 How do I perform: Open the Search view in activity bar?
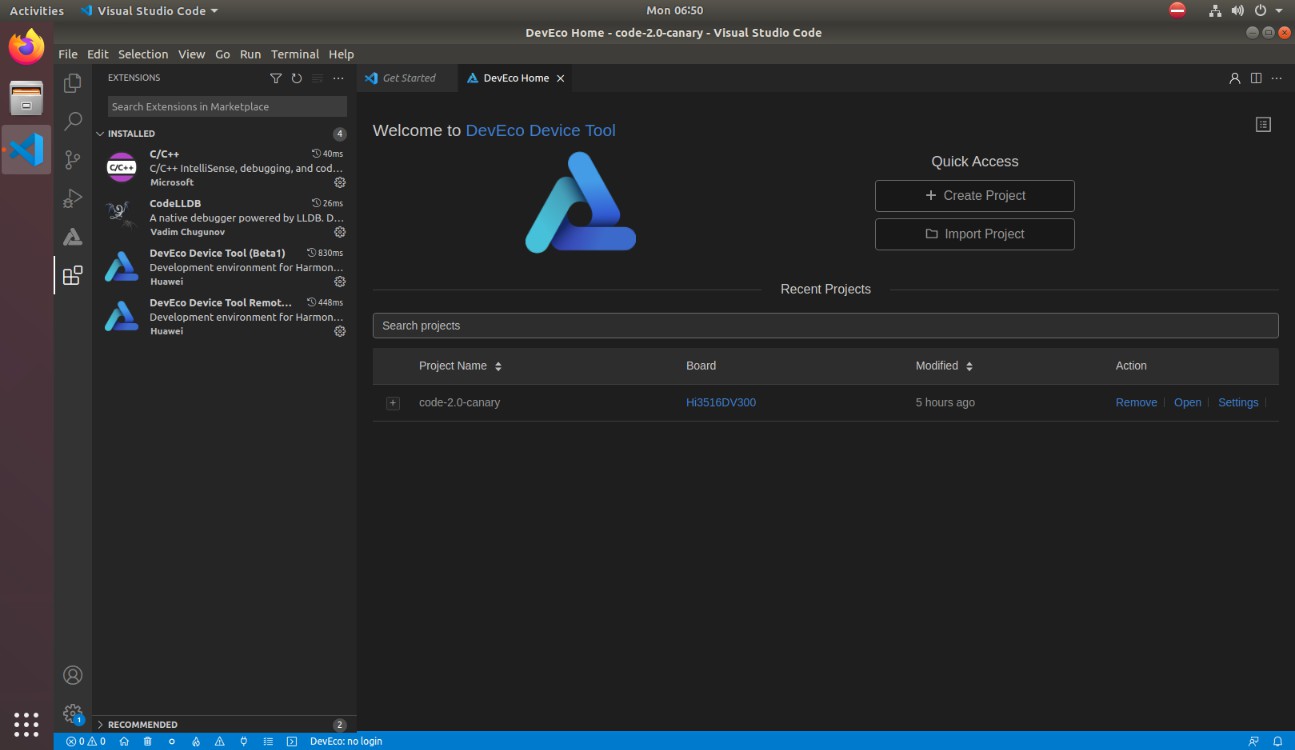coord(73,122)
